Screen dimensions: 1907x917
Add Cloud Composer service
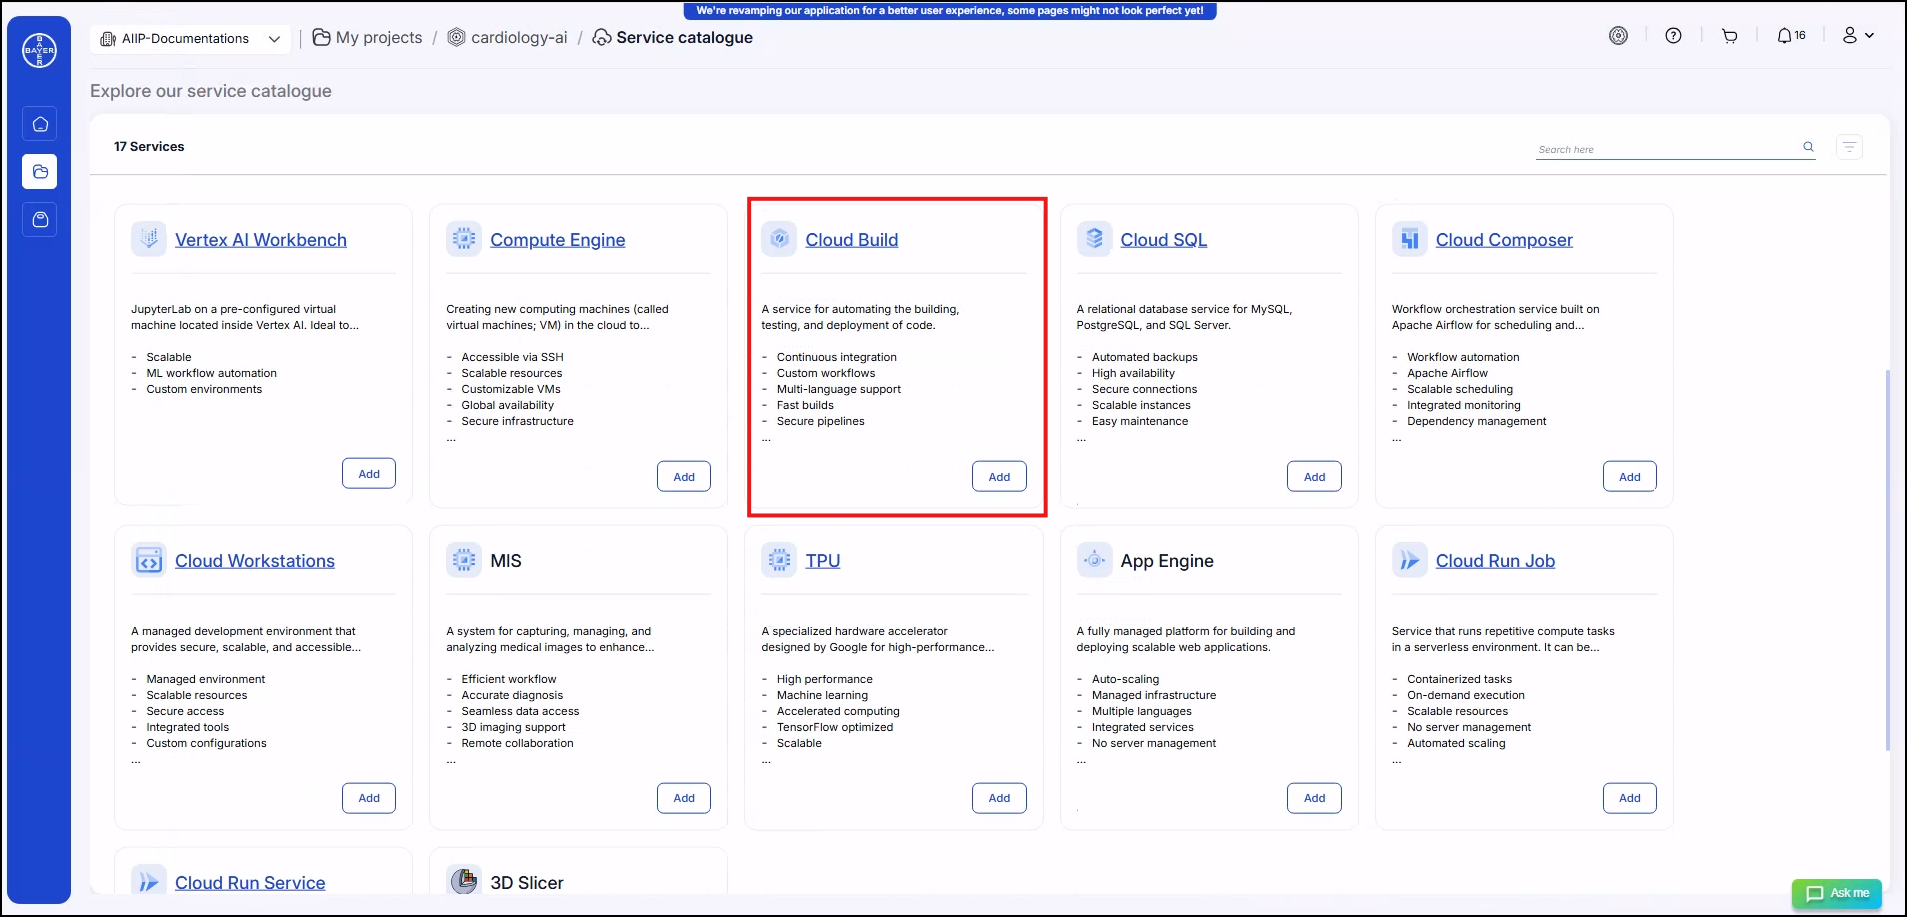click(1630, 477)
